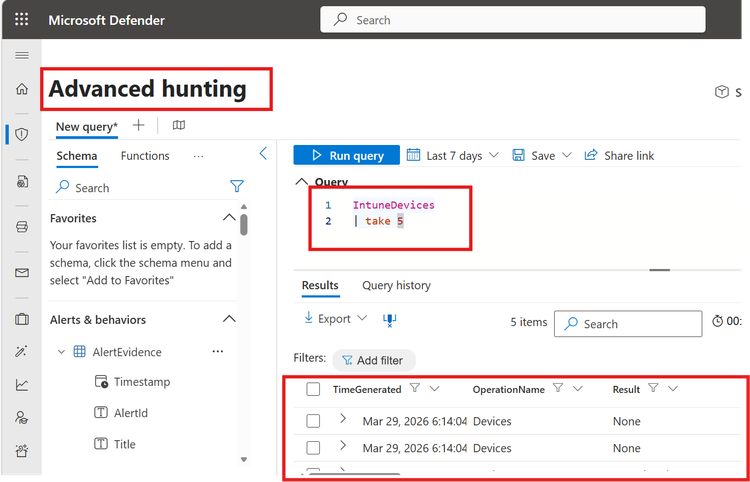The image size is (750, 482).
Task: Collapse Alerts & behaviors section
Action: [x=230, y=318]
